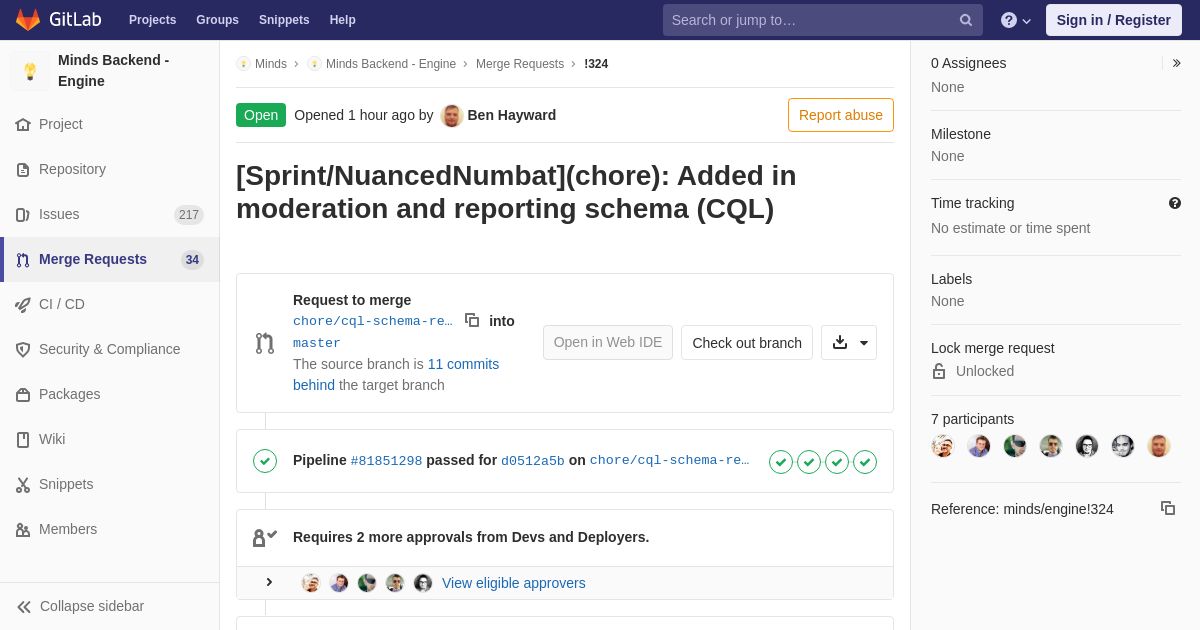The height and width of the screenshot is (630, 1200).
Task: Click the !324 breadcrumb item
Action: tap(596, 64)
